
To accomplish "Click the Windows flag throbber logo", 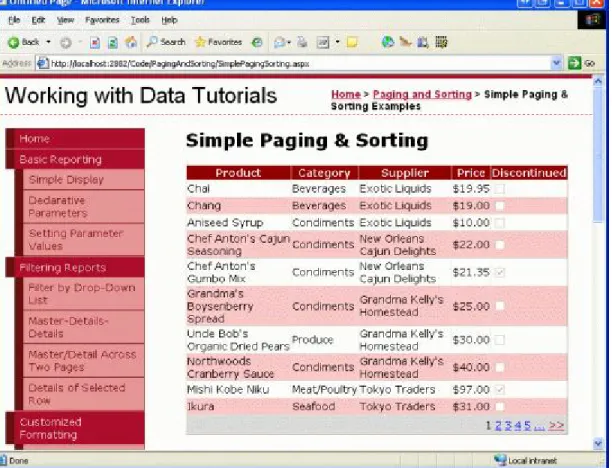I will 592,20.
